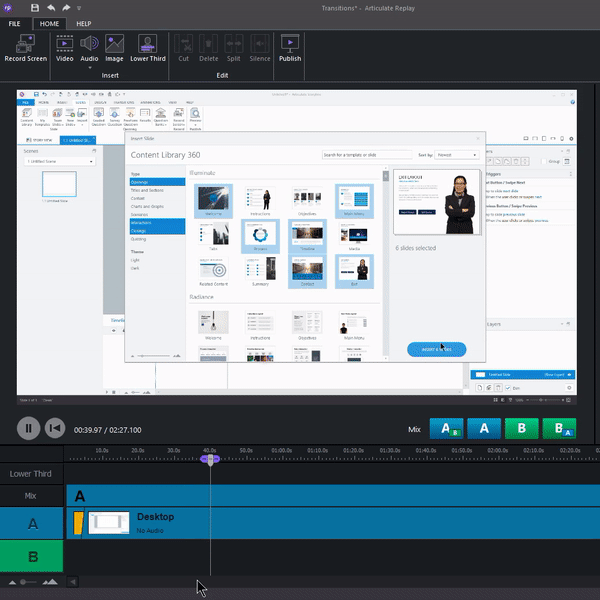This screenshot has height=600, width=600.
Task: Switch Mix to B only
Action: (x=521, y=428)
